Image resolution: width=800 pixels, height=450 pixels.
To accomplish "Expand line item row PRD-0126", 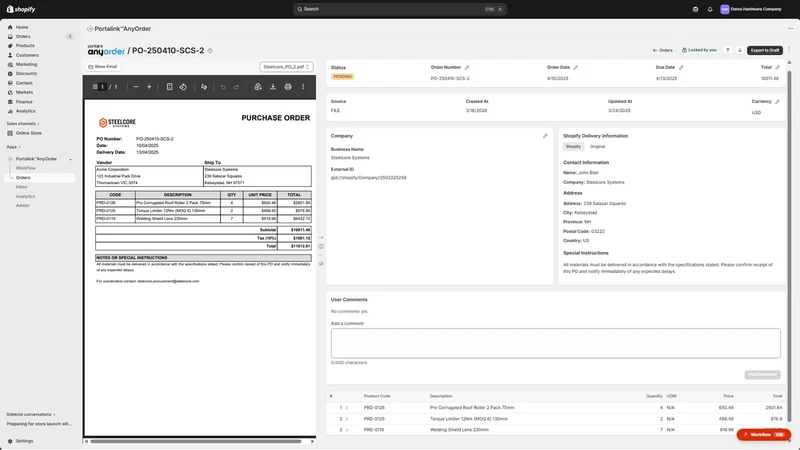I will coord(346,408).
